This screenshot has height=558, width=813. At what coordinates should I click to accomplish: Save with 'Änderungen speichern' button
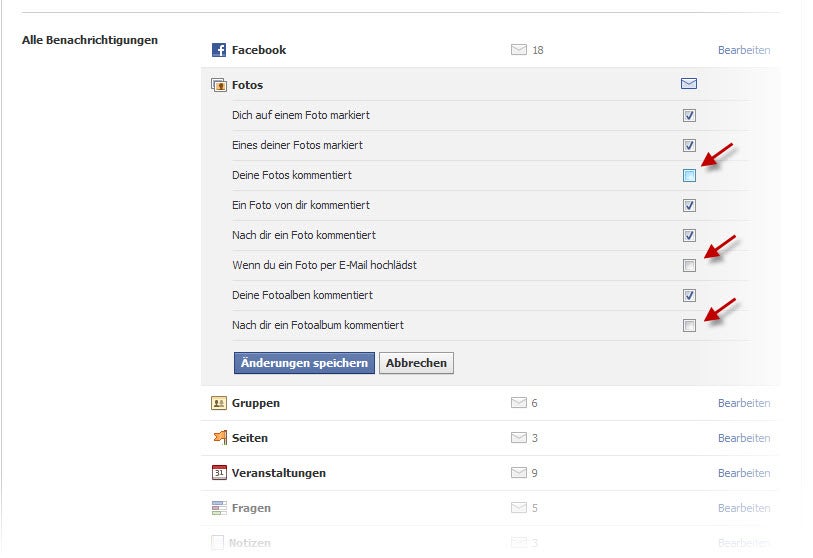pyautogui.click(x=304, y=363)
